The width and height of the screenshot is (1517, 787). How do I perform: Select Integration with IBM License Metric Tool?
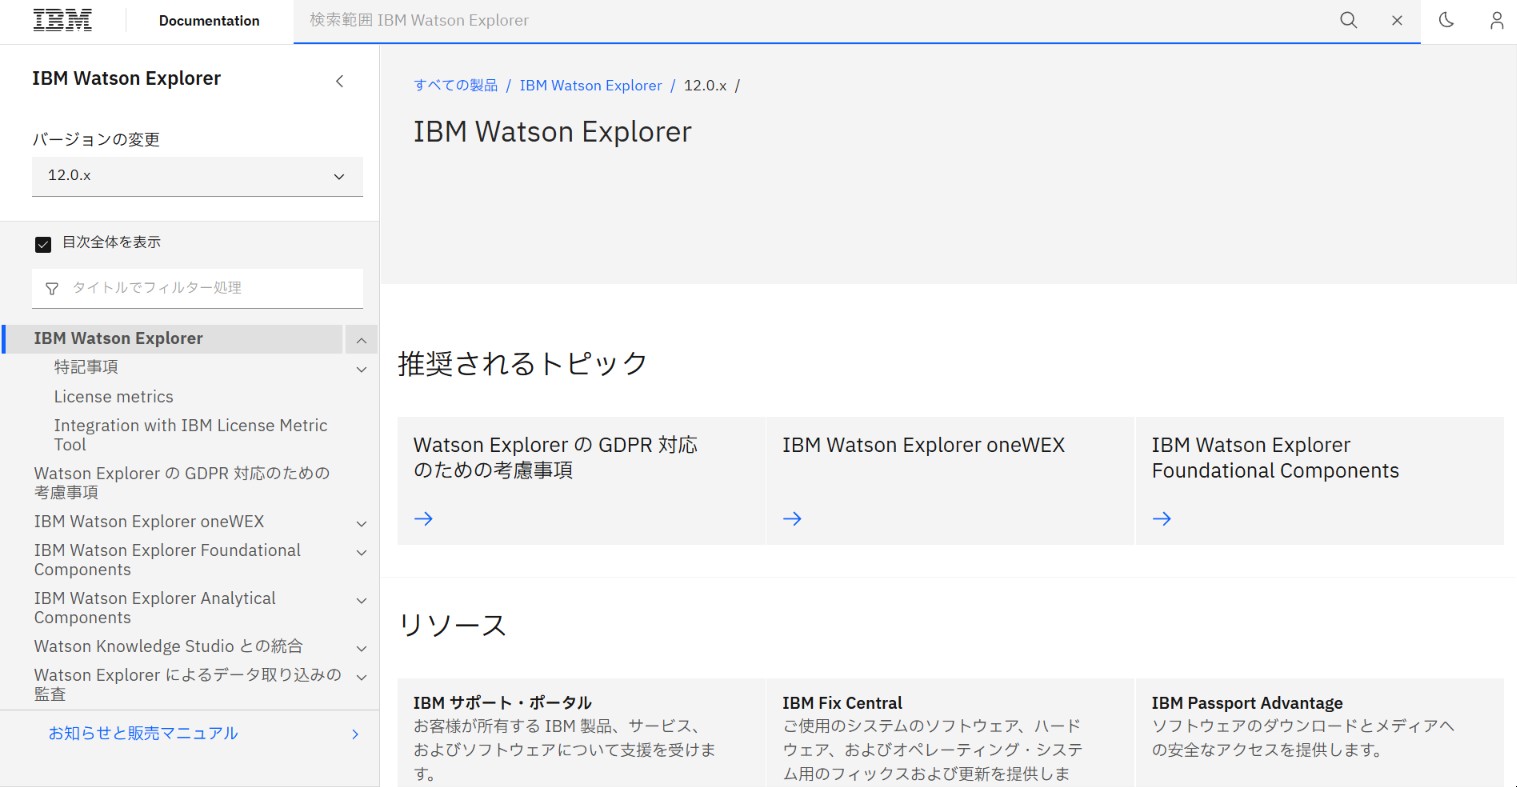[191, 435]
